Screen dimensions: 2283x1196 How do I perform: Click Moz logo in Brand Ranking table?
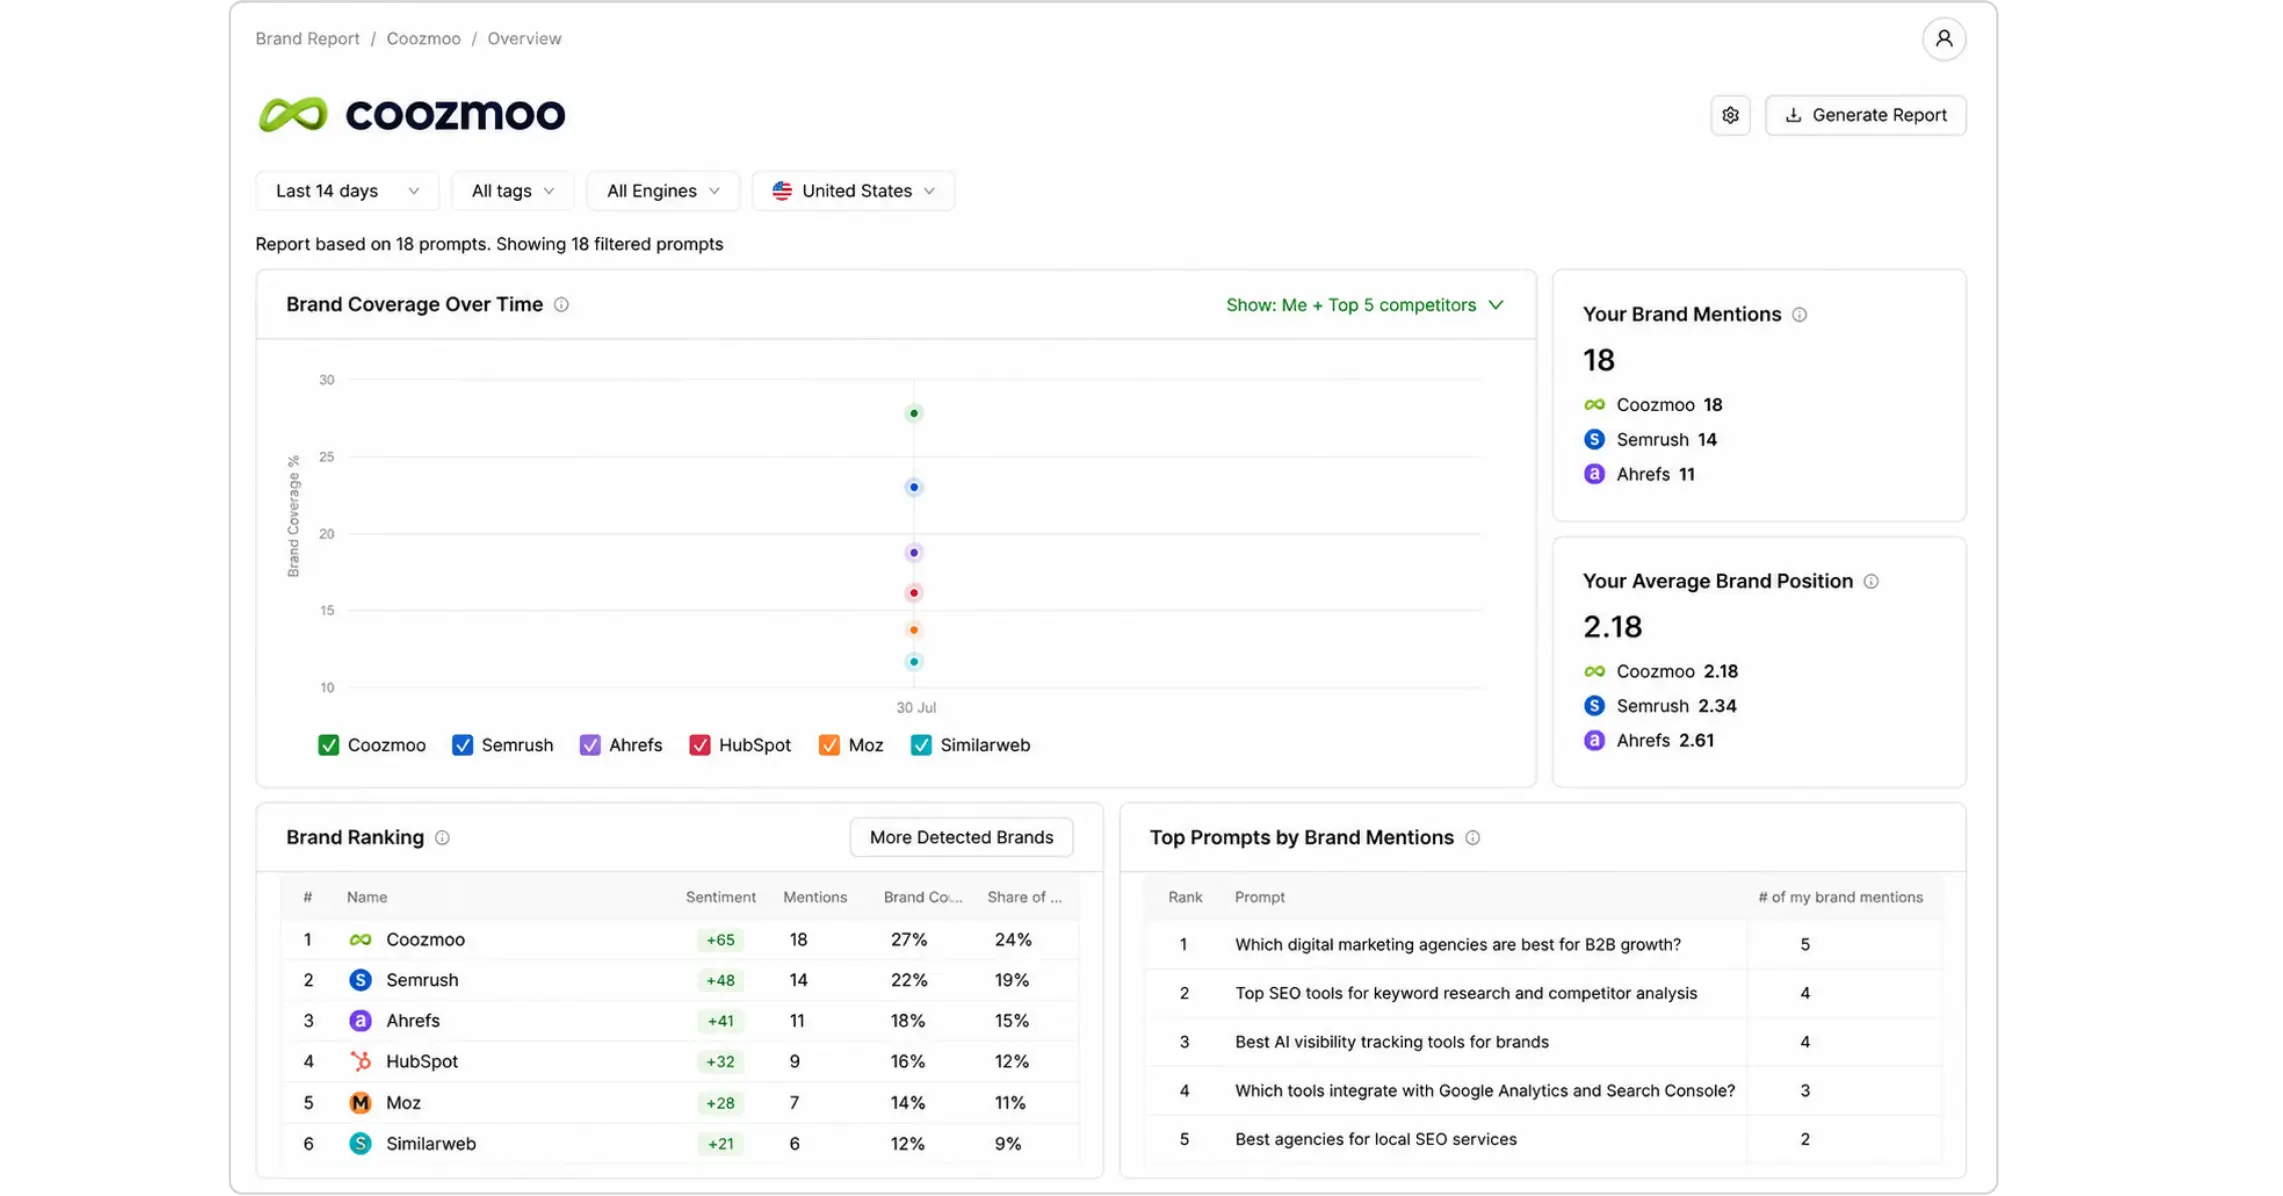[x=360, y=1103]
